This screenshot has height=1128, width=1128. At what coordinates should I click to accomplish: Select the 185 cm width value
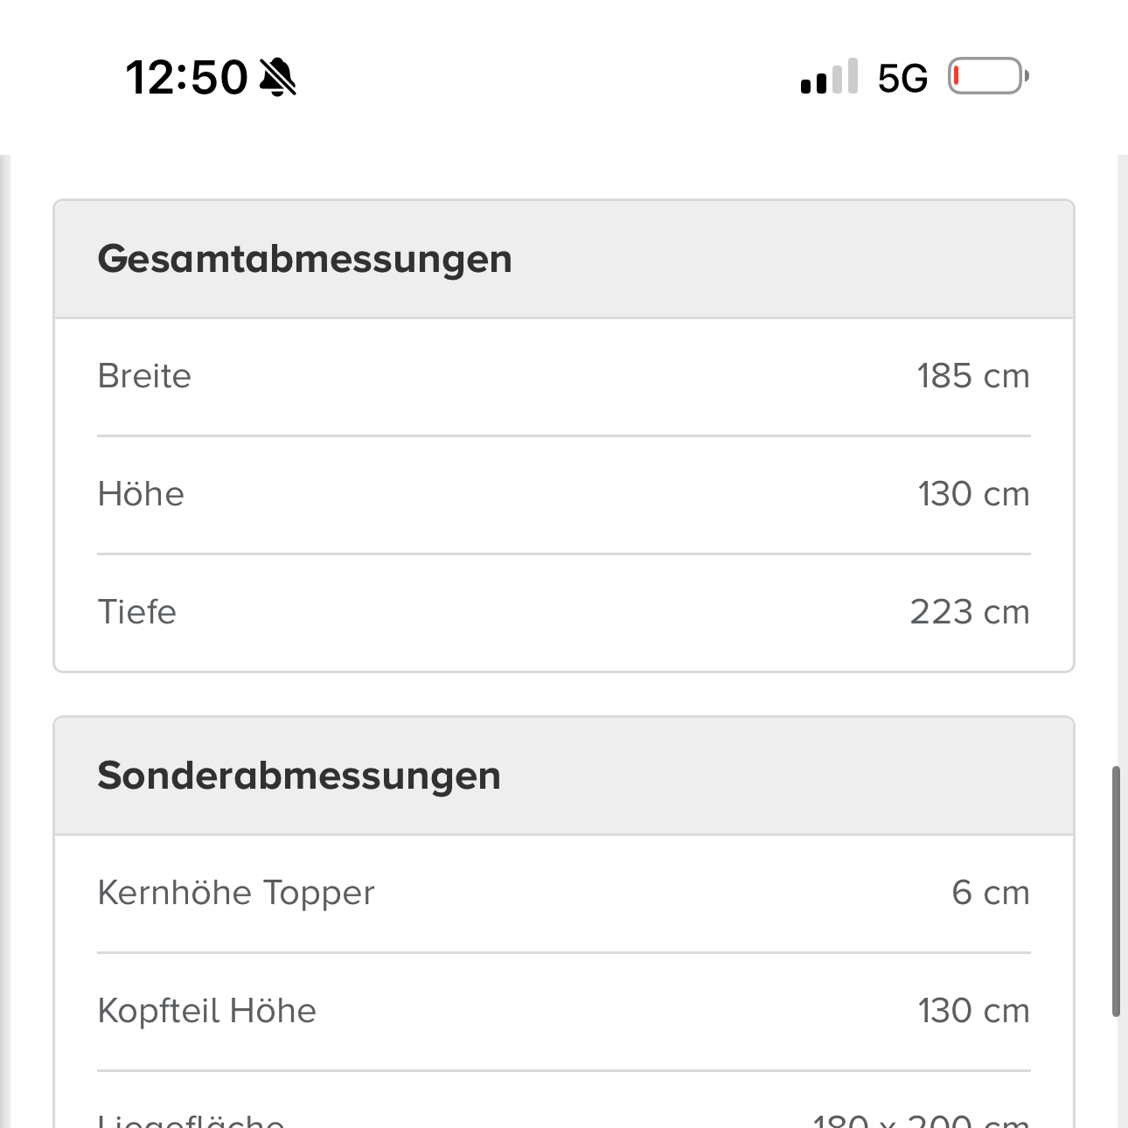coord(973,376)
